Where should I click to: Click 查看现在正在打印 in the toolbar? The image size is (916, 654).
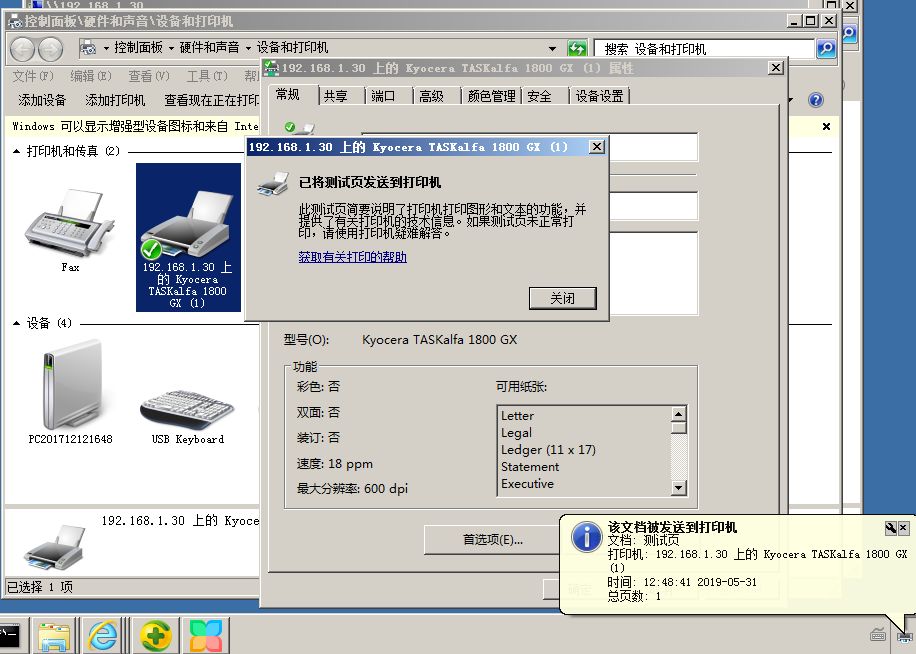pos(211,100)
